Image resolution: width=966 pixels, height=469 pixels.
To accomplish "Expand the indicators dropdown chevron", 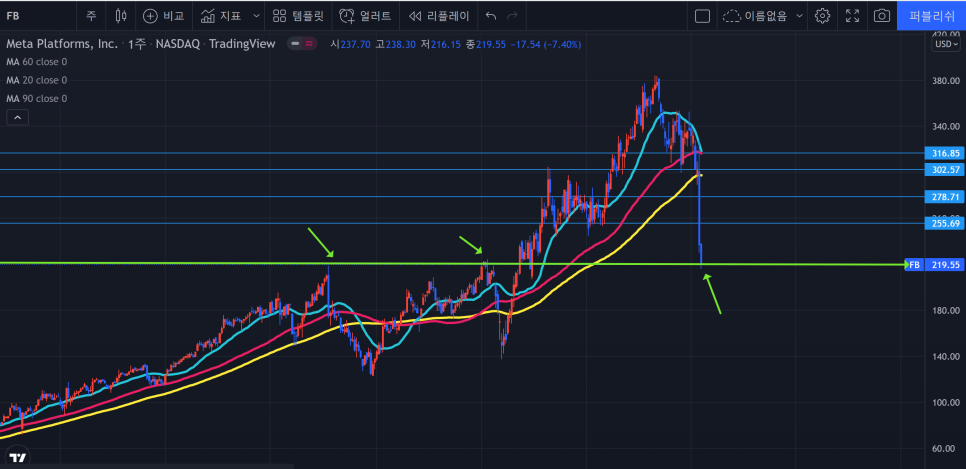I will (x=256, y=16).
